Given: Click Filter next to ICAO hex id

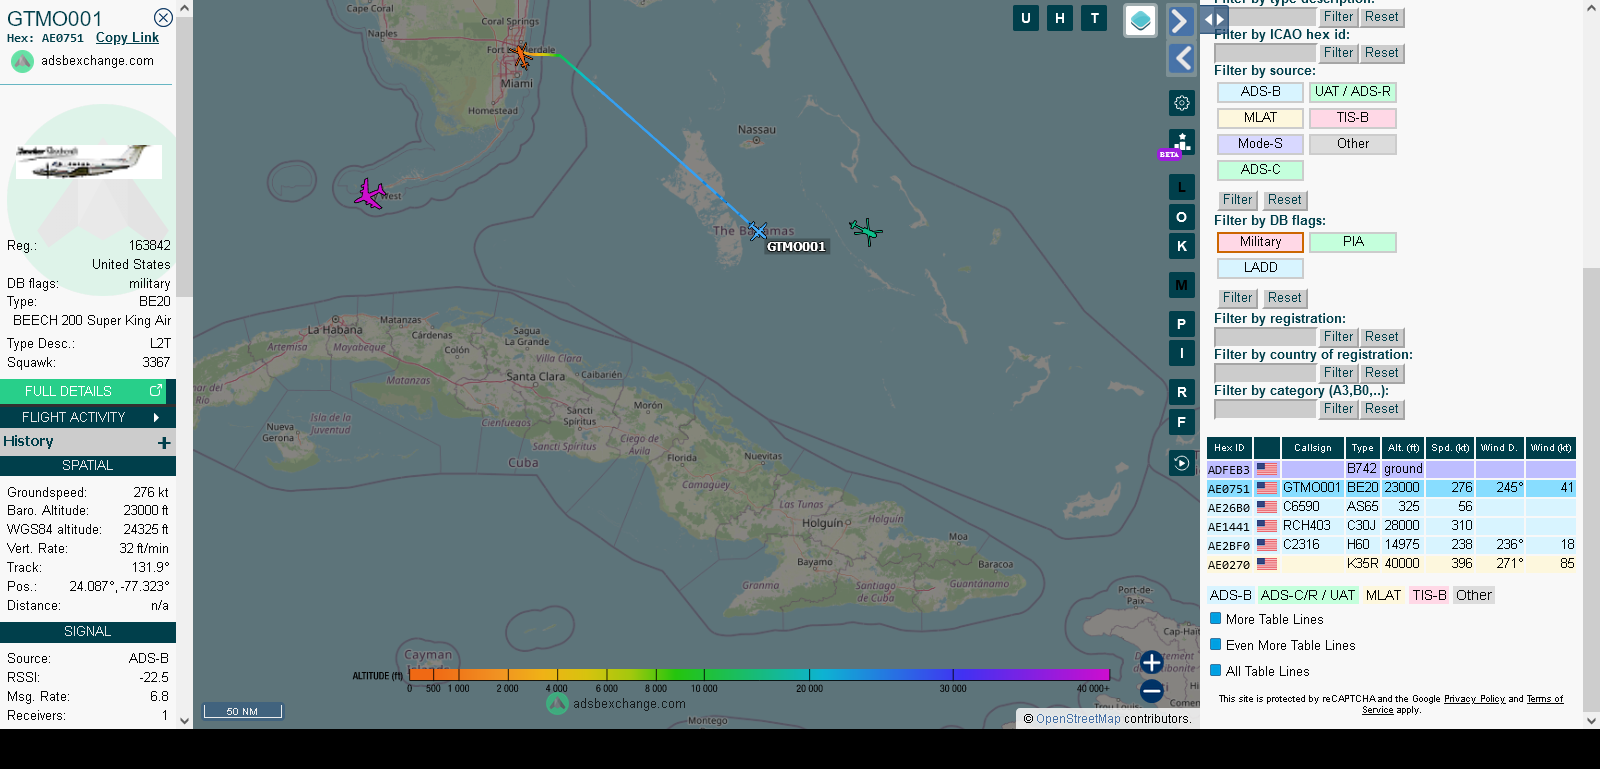Looking at the screenshot, I should (1338, 53).
